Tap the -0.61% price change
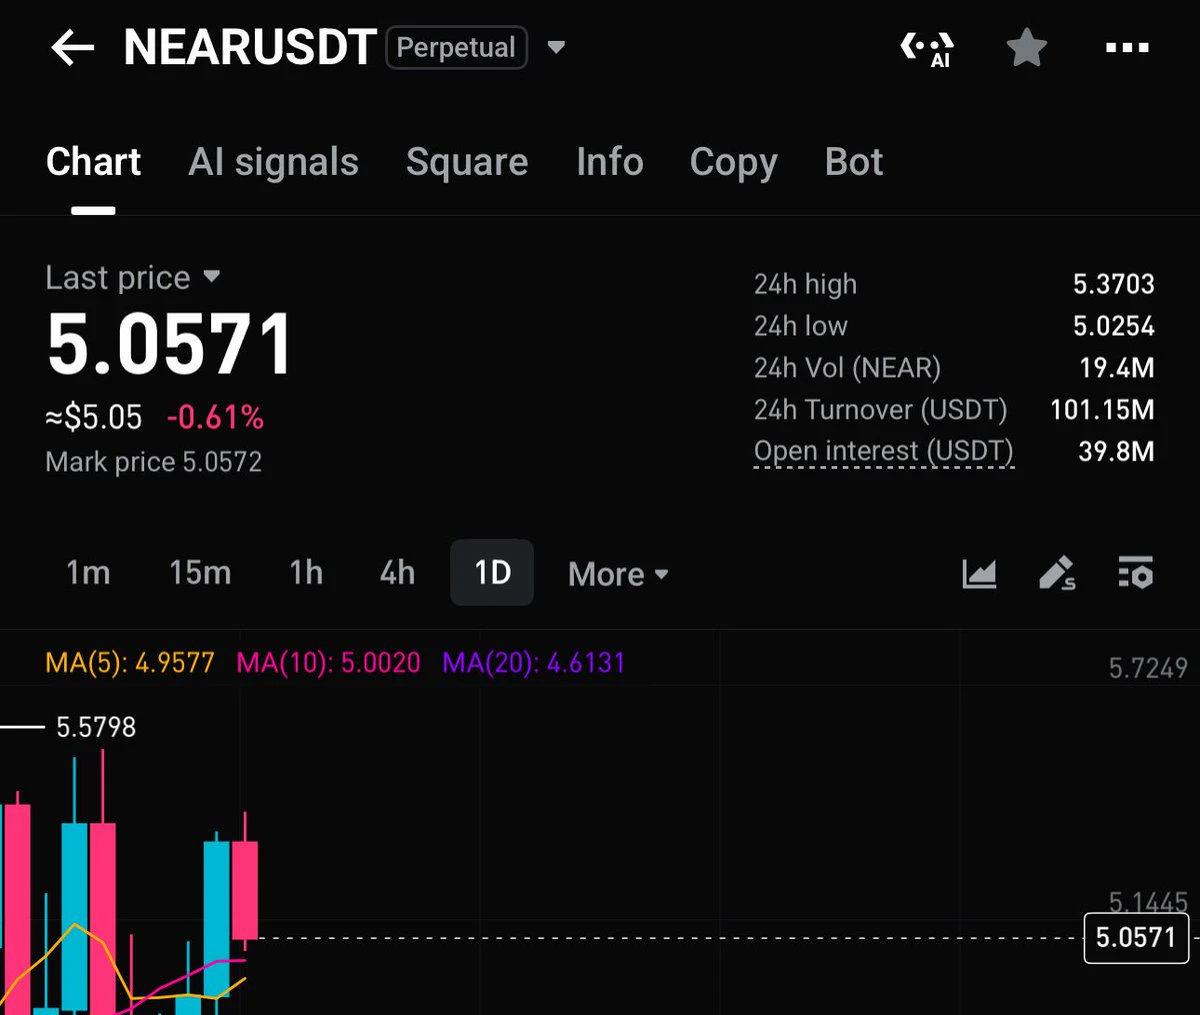Viewport: 1200px width, 1015px height. [x=215, y=417]
